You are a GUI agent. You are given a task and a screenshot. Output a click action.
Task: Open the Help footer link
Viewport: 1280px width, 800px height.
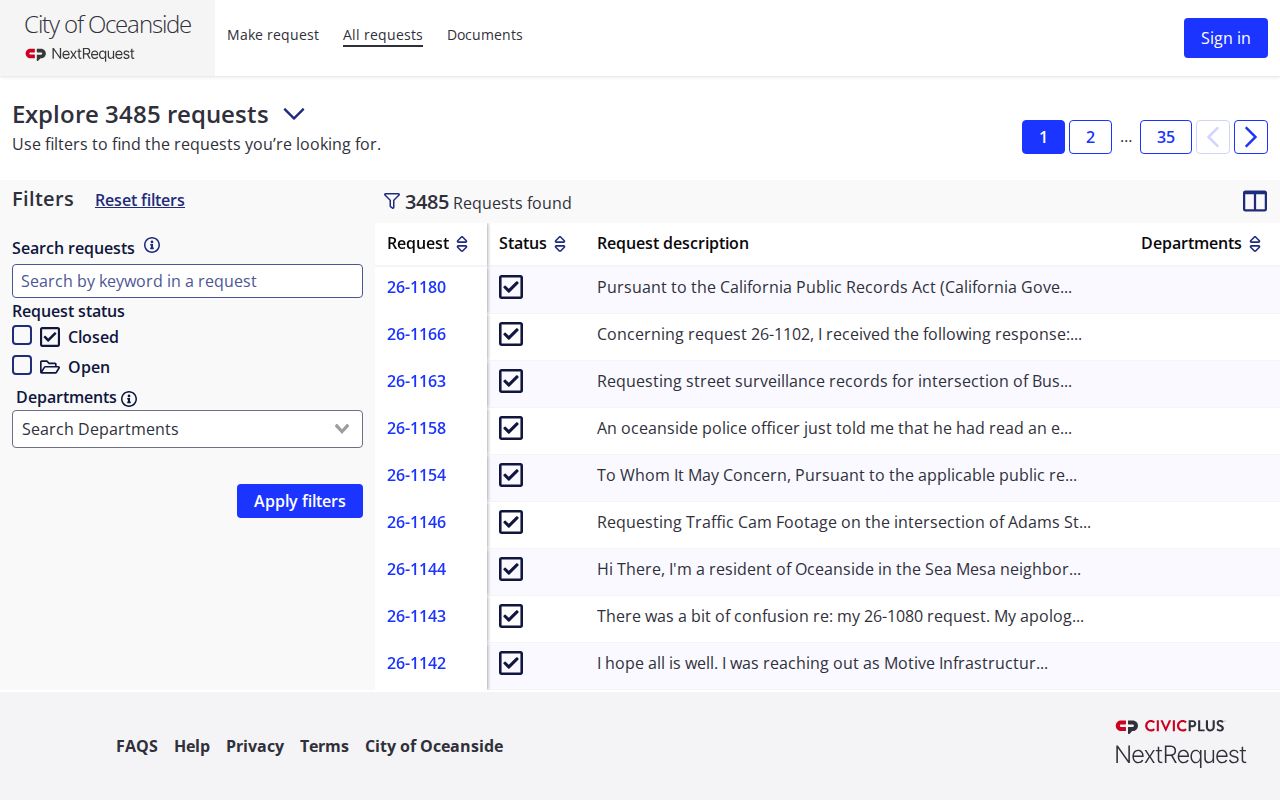click(192, 746)
